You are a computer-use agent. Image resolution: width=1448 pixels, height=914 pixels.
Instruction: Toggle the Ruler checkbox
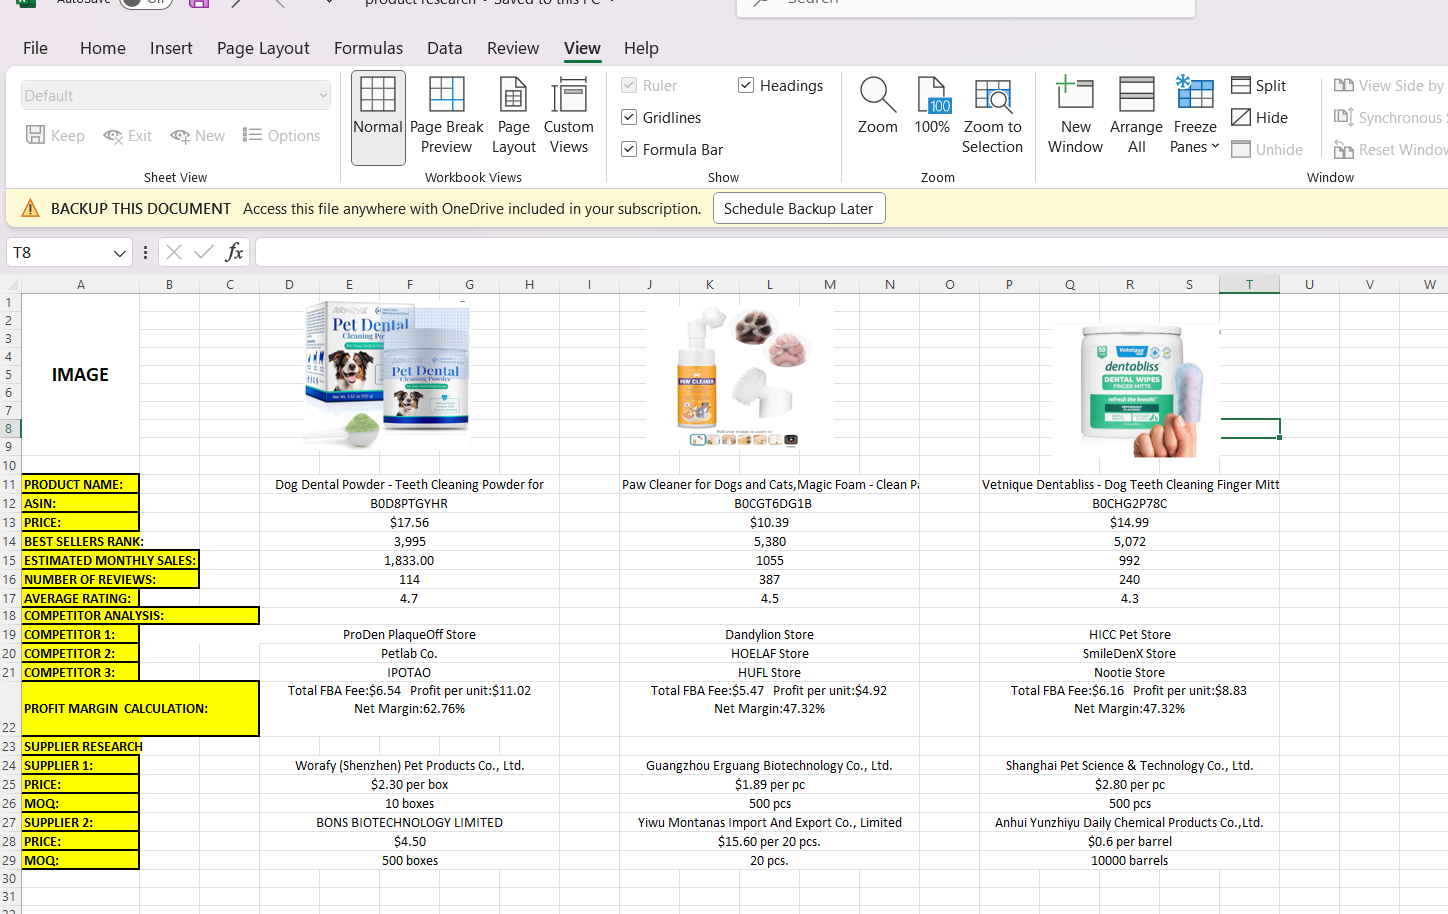pyautogui.click(x=629, y=86)
